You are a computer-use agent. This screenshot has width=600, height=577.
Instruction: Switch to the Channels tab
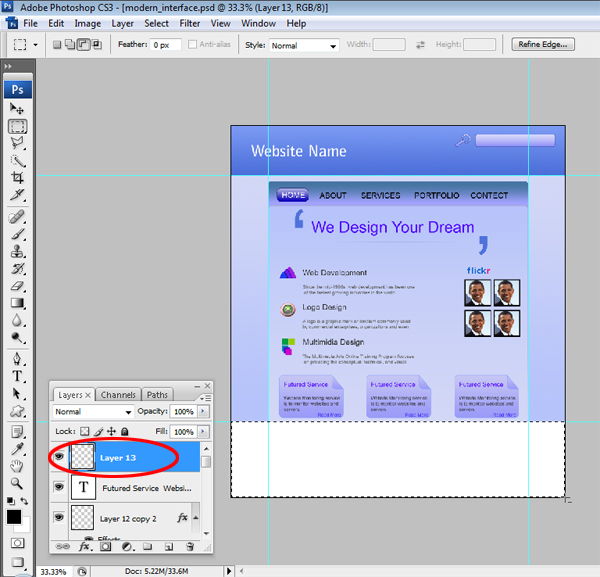click(x=118, y=395)
